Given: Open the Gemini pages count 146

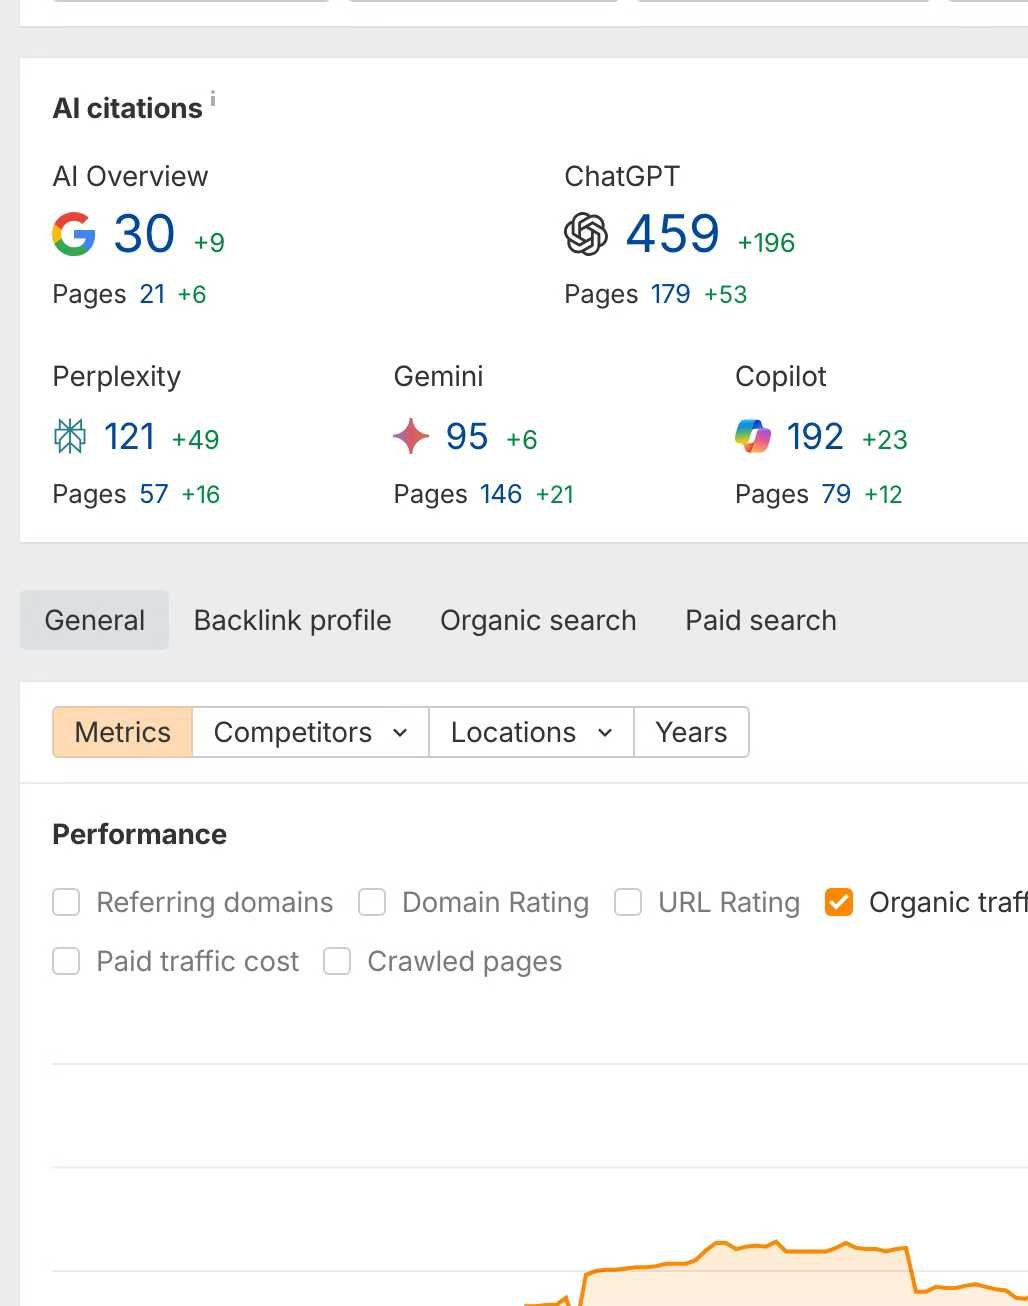Looking at the screenshot, I should click(501, 494).
